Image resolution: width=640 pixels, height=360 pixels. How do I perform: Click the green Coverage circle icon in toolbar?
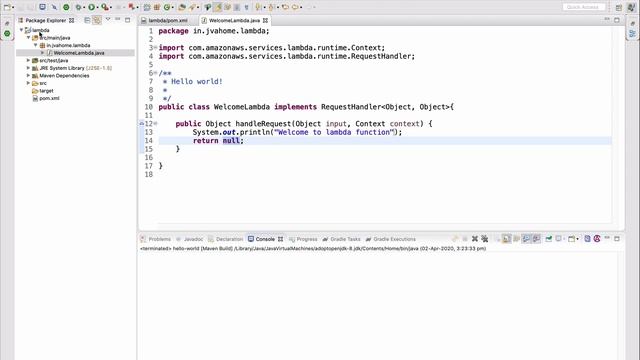(x=66, y=7)
